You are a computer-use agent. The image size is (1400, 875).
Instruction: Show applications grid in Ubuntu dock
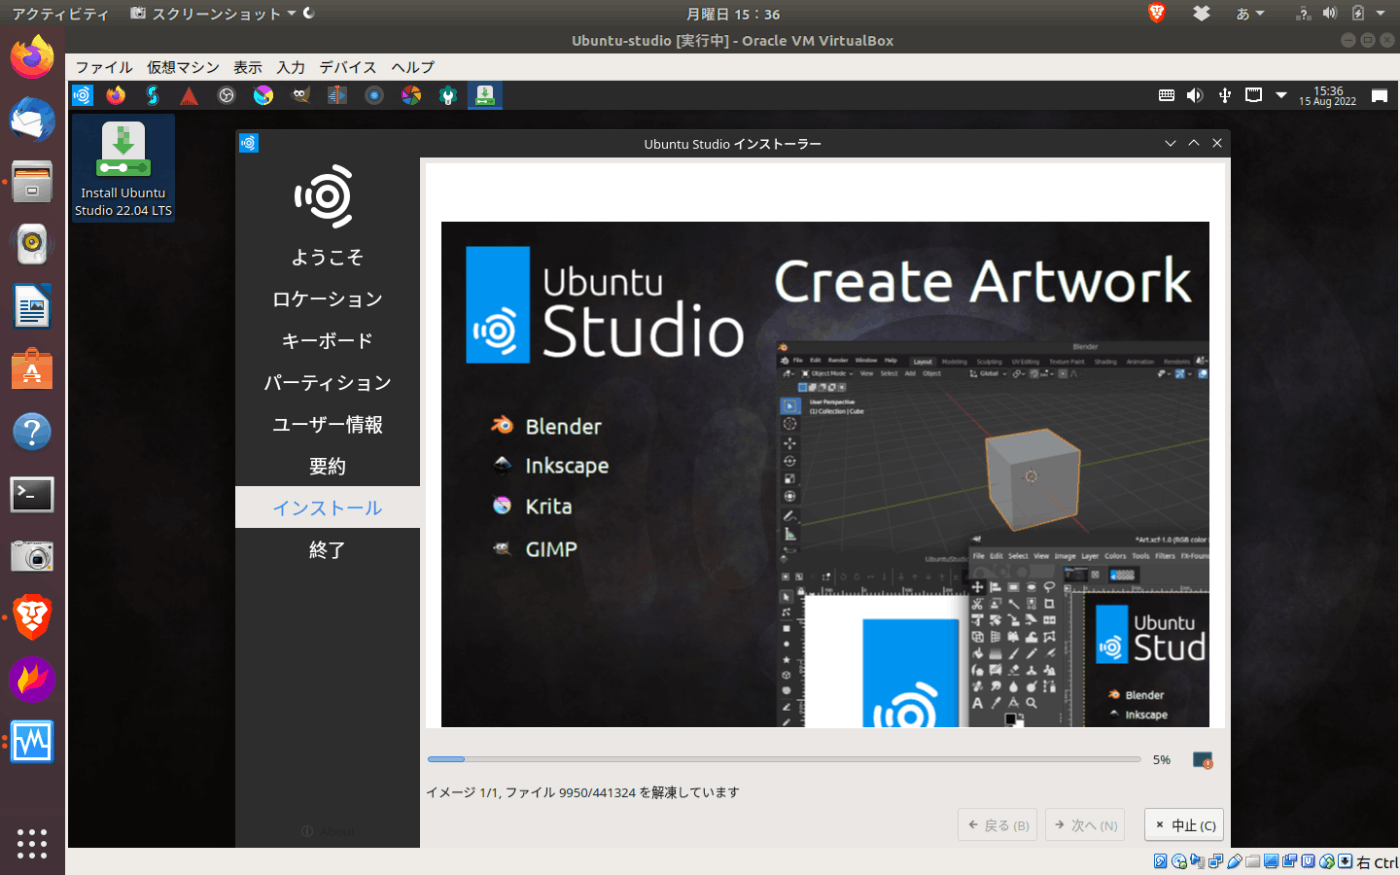tap(32, 843)
